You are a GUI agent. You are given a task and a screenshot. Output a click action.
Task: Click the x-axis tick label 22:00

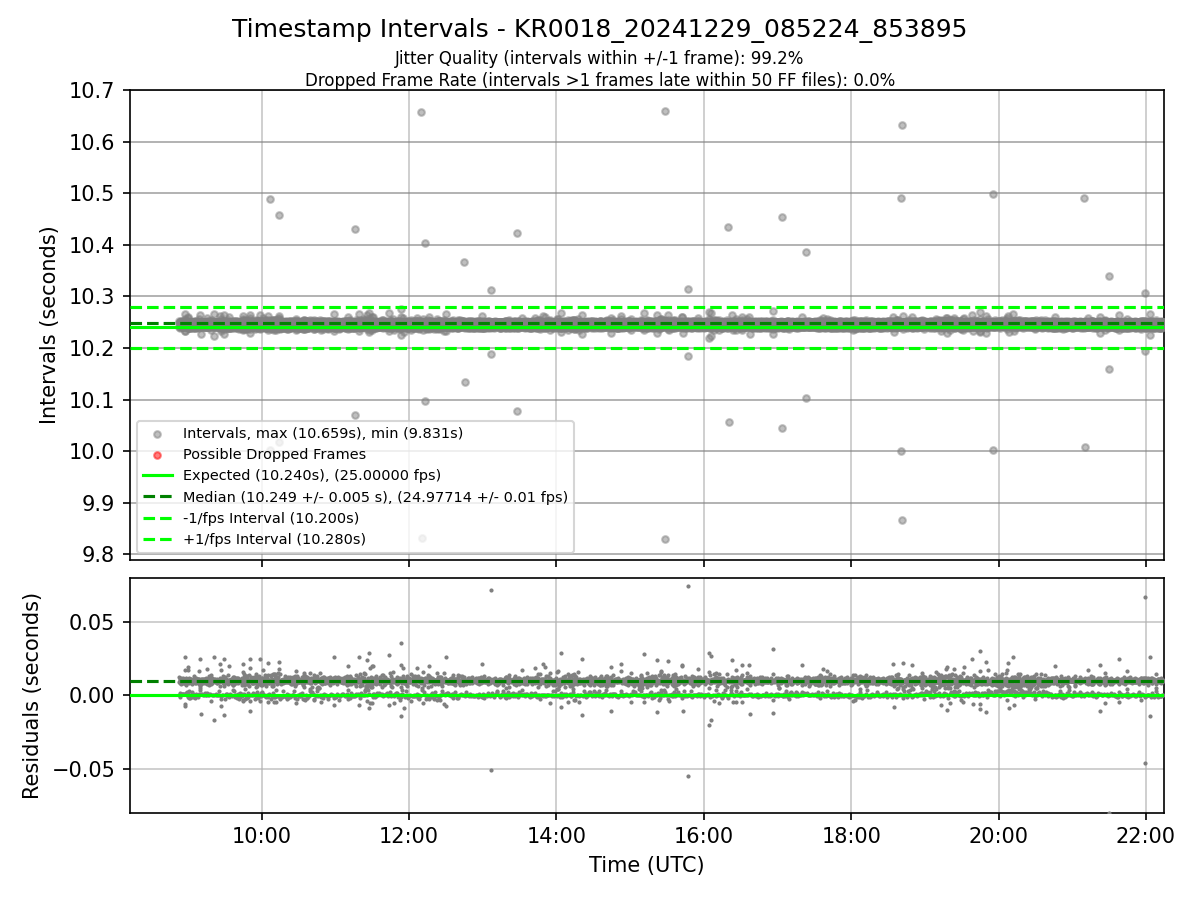(x=1146, y=834)
